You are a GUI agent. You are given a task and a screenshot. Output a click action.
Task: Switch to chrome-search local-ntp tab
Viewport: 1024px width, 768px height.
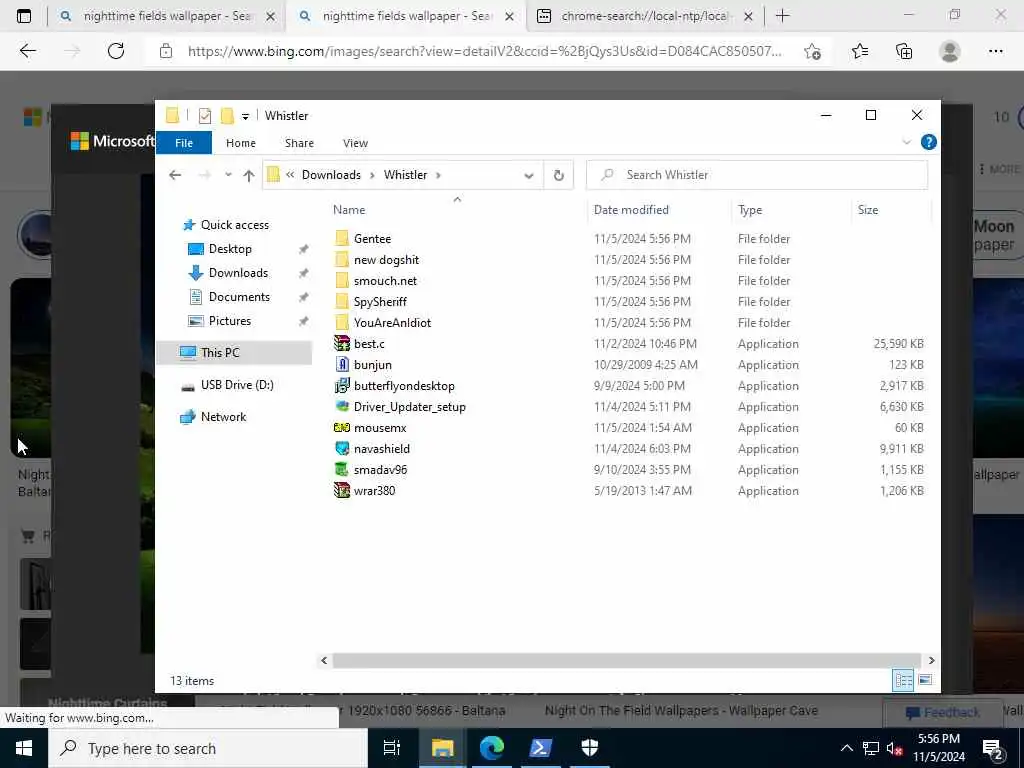[x=645, y=16]
